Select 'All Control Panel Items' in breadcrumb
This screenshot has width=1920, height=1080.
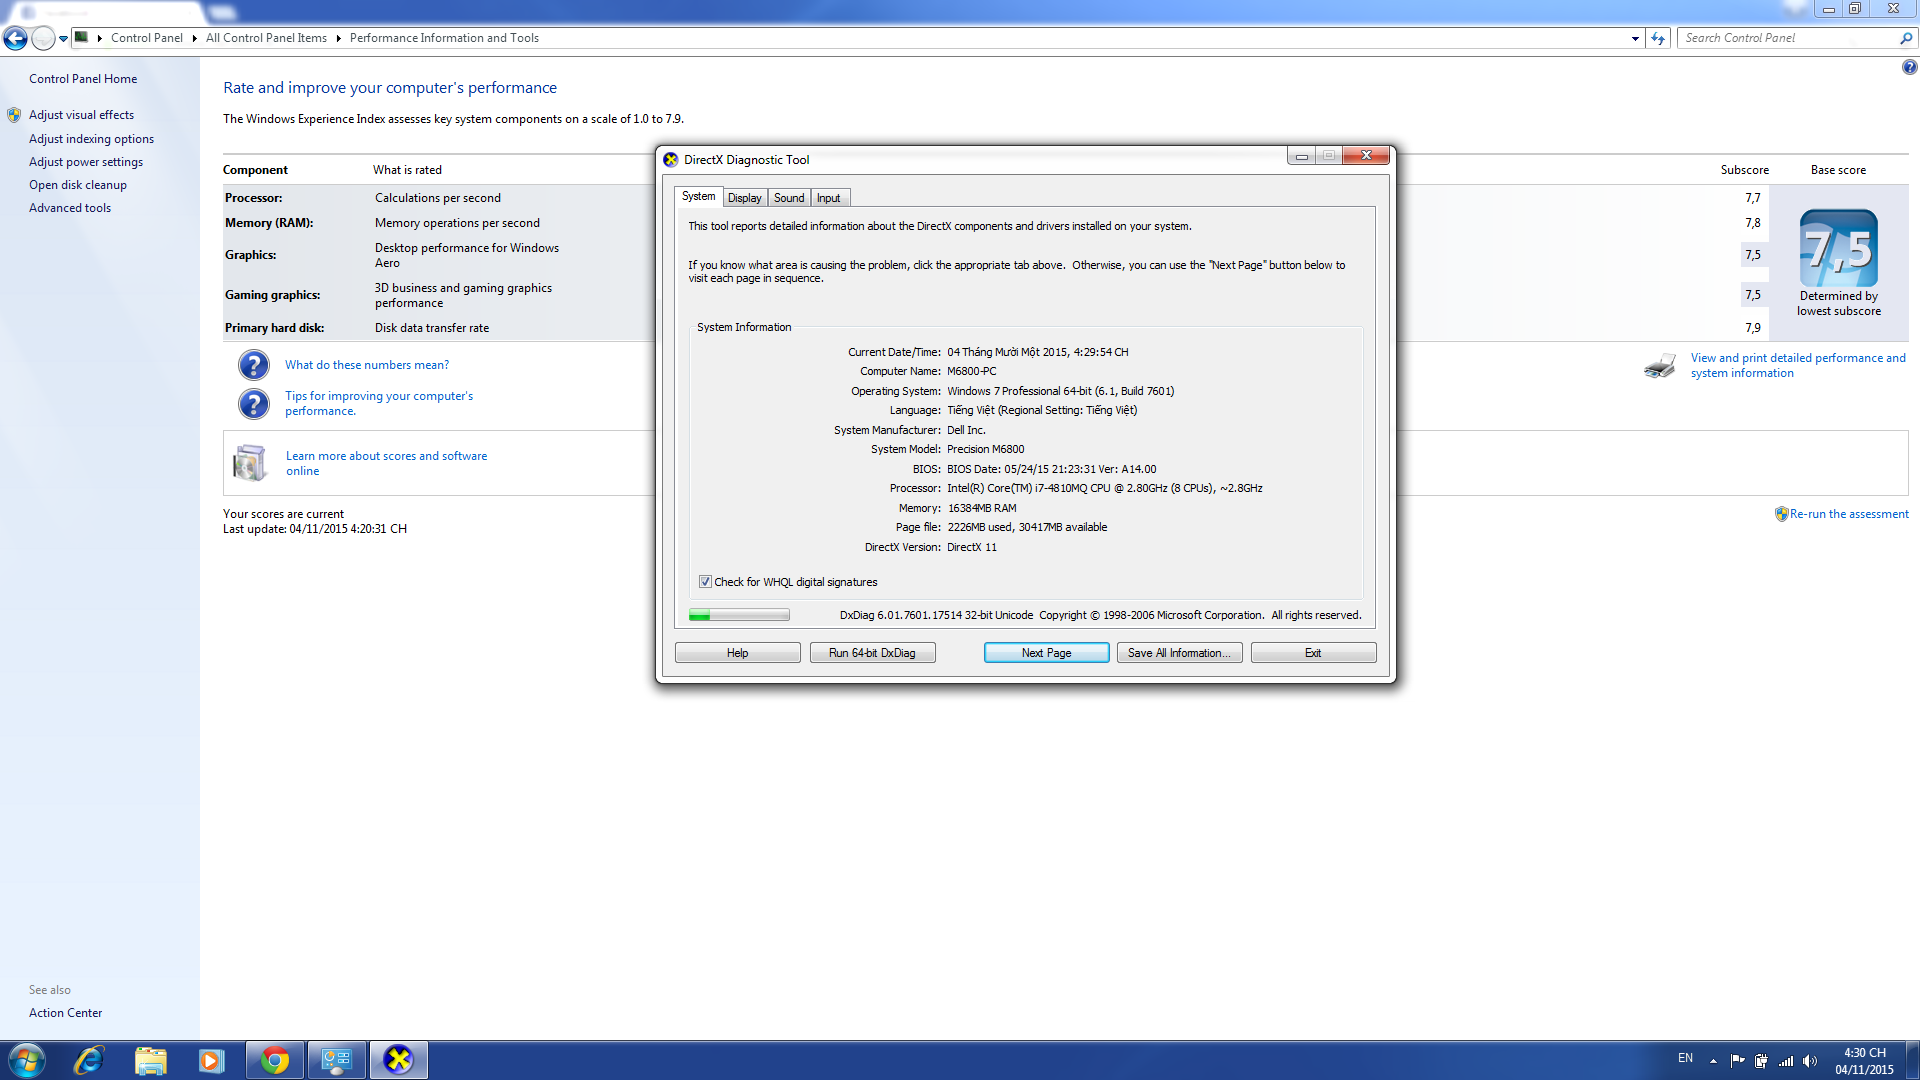tap(266, 38)
